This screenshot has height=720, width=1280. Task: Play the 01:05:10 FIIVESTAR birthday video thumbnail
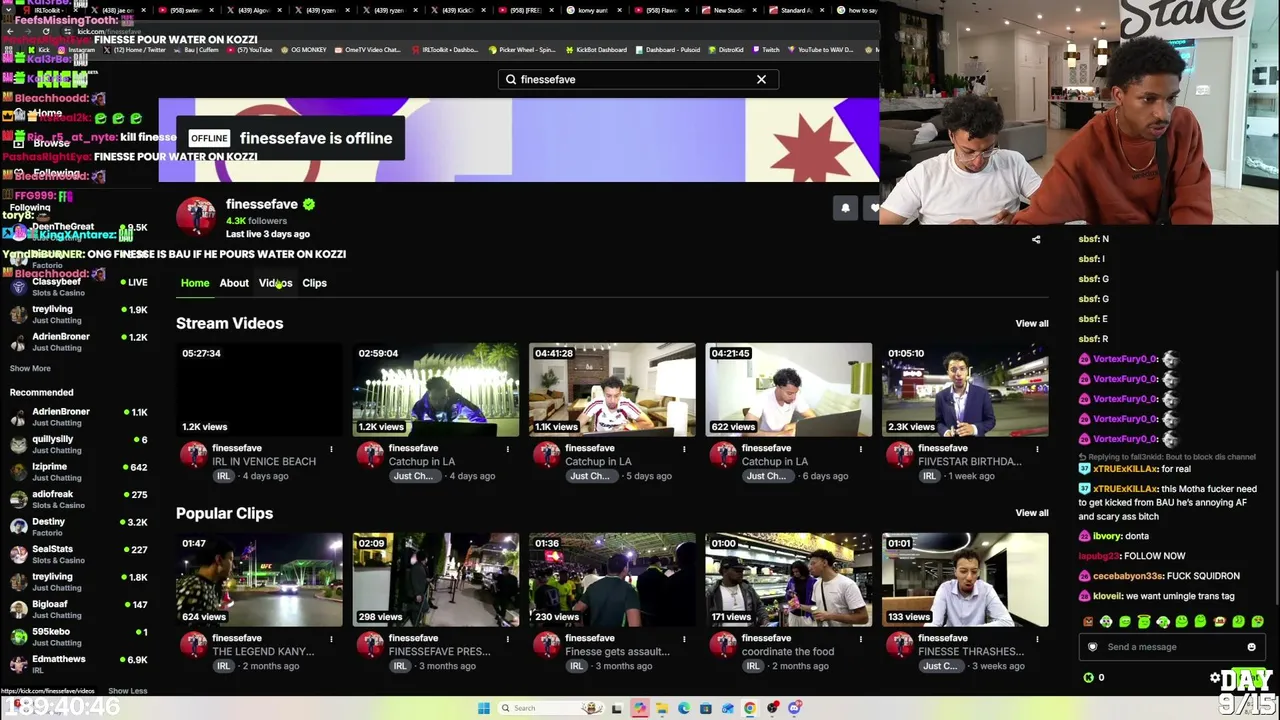[x=965, y=390]
